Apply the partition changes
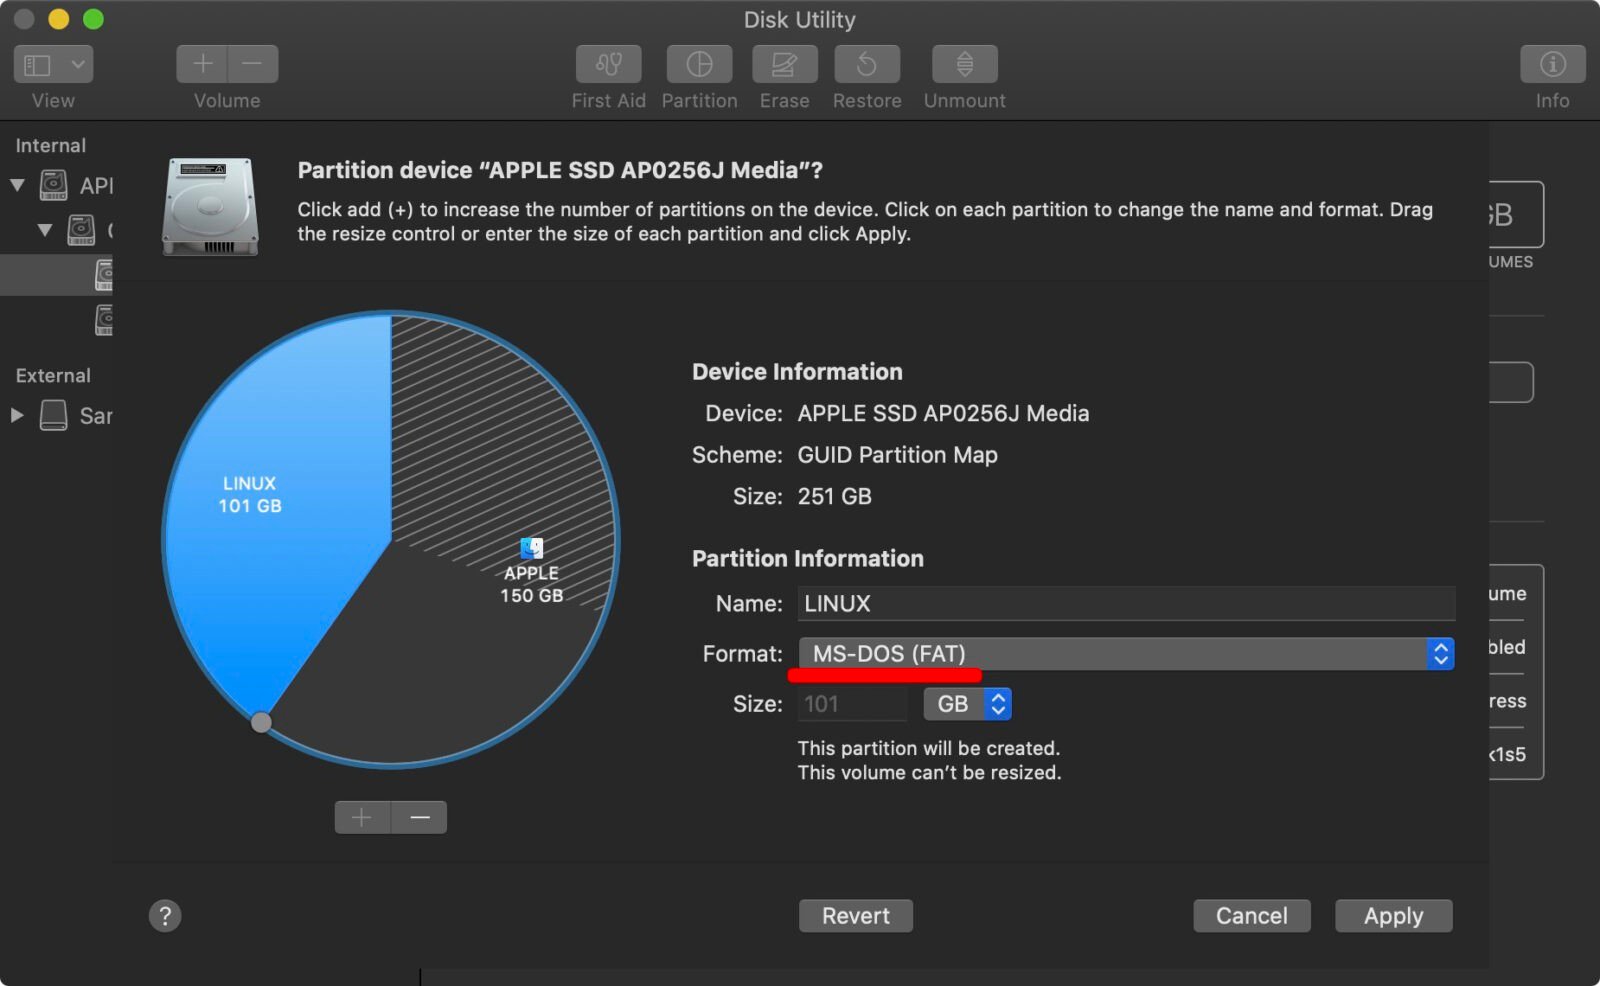 click(x=1393, y=915)
